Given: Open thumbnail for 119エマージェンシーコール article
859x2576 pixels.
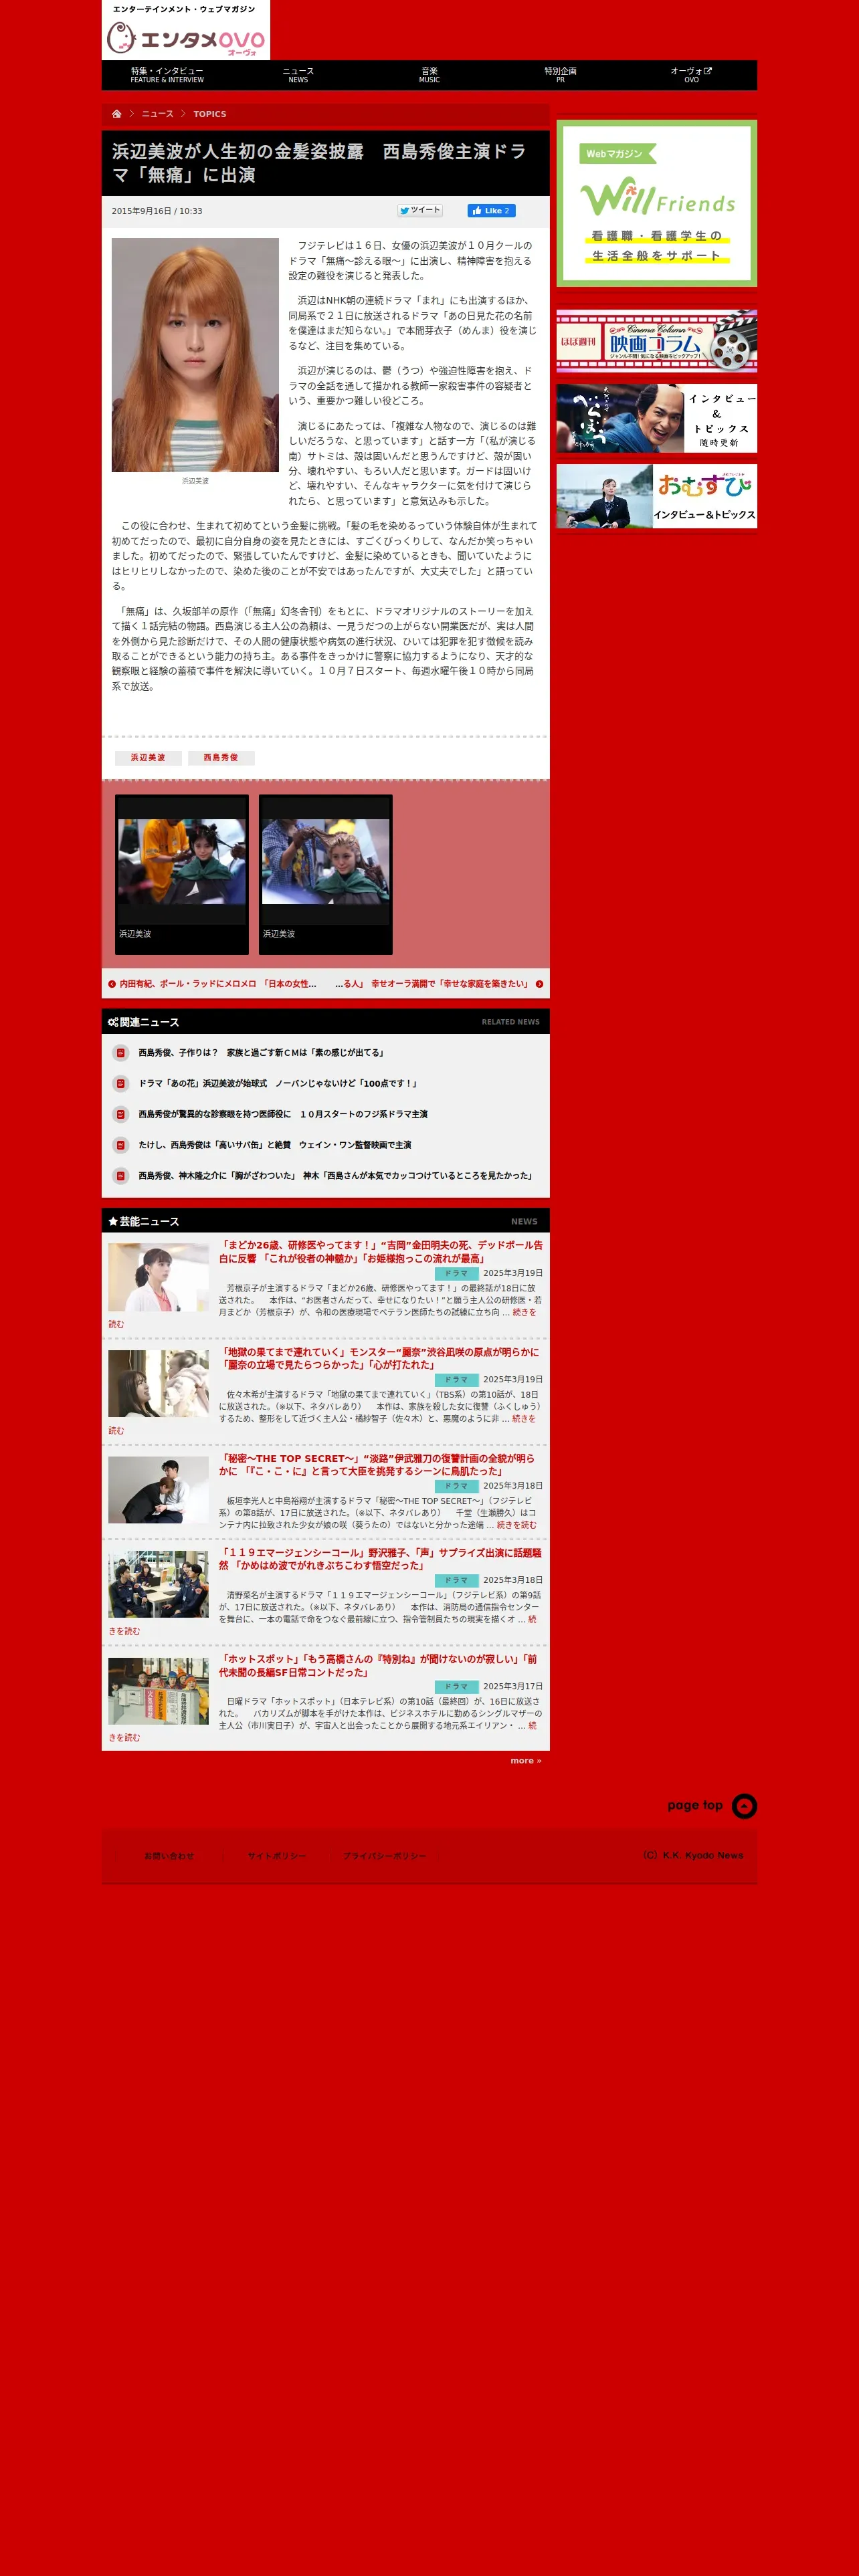Looking at the screenshot, I should pyautogui.click(x=158, y=1585).
